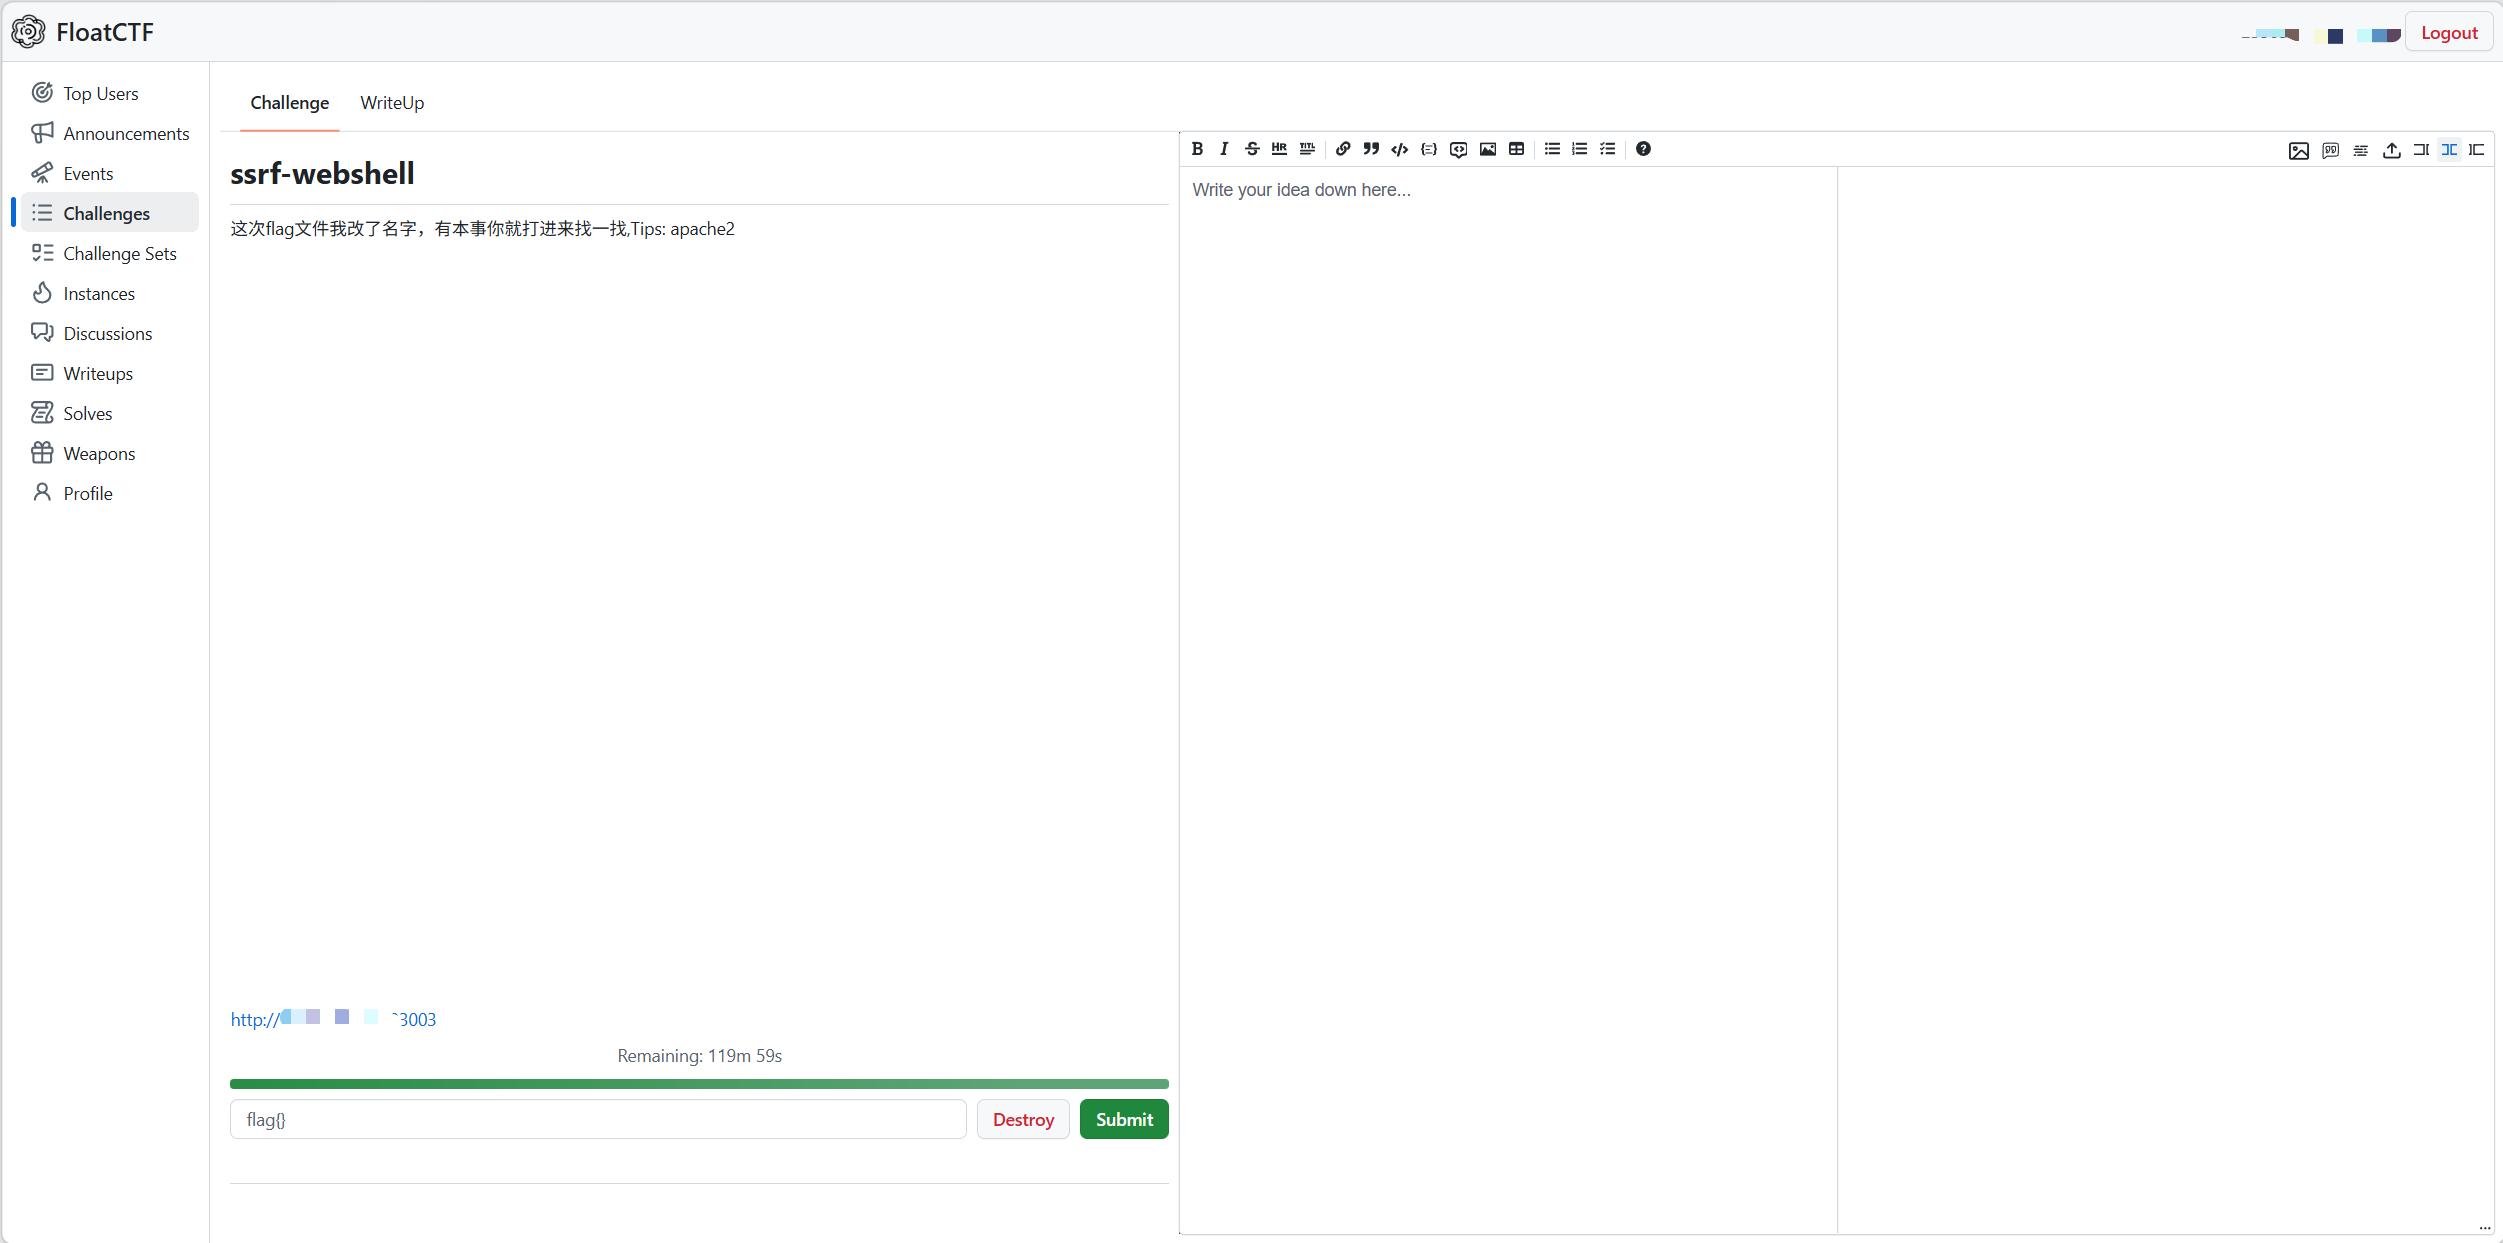Click the picture icon in right toolbar
Viewport: 2503px width, 1243px height.
click(x=2299, y=150)
